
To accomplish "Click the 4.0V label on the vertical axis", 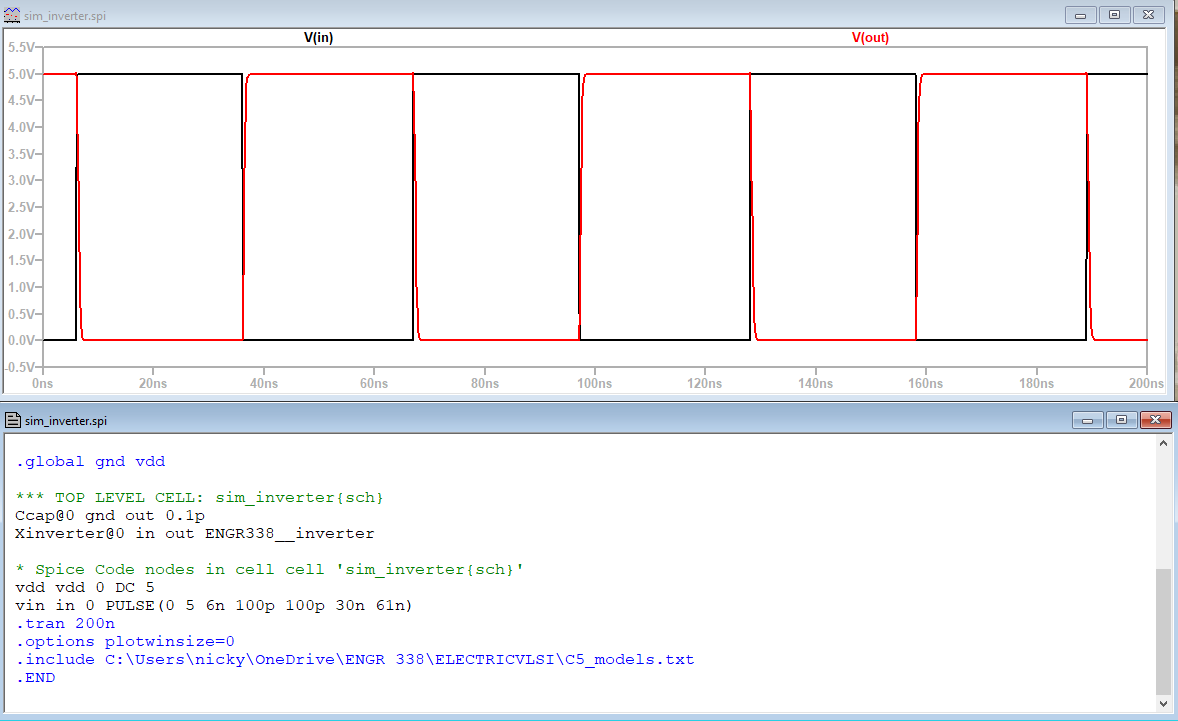I will pos(22,128).
